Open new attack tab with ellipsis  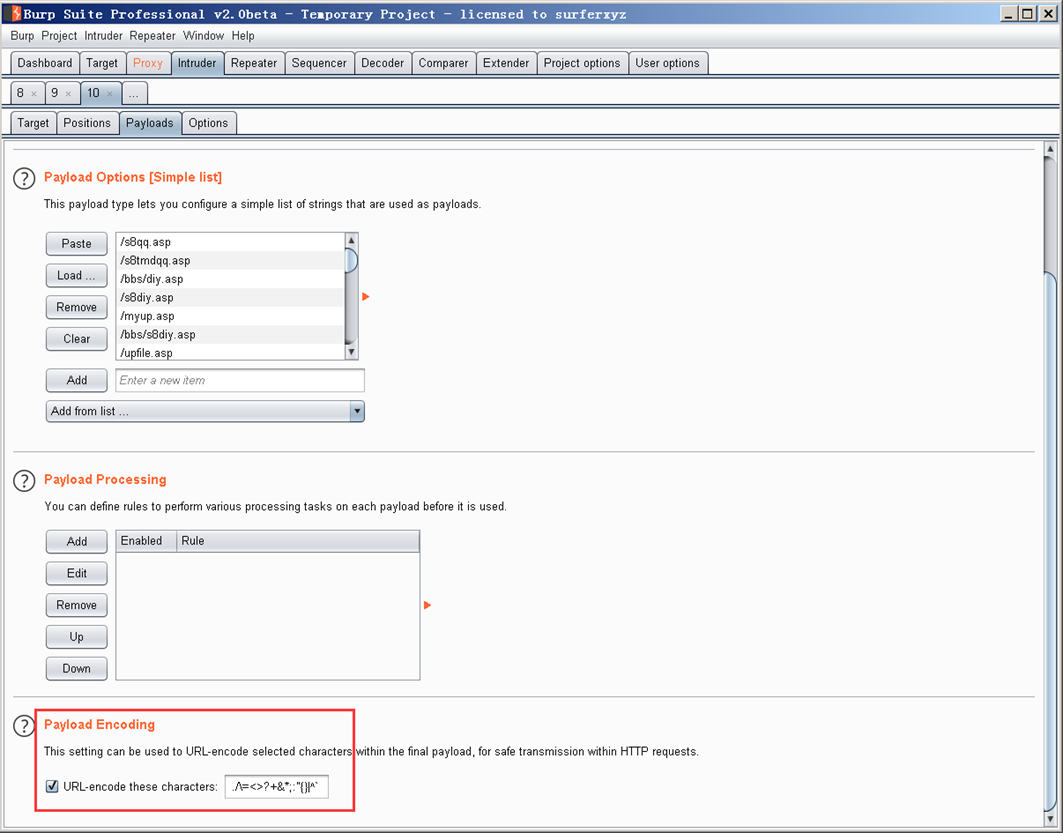(x=134, y=94)
